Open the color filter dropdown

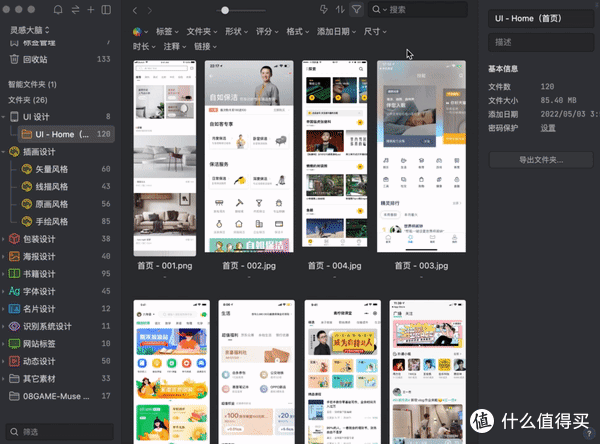coord(139,31)
